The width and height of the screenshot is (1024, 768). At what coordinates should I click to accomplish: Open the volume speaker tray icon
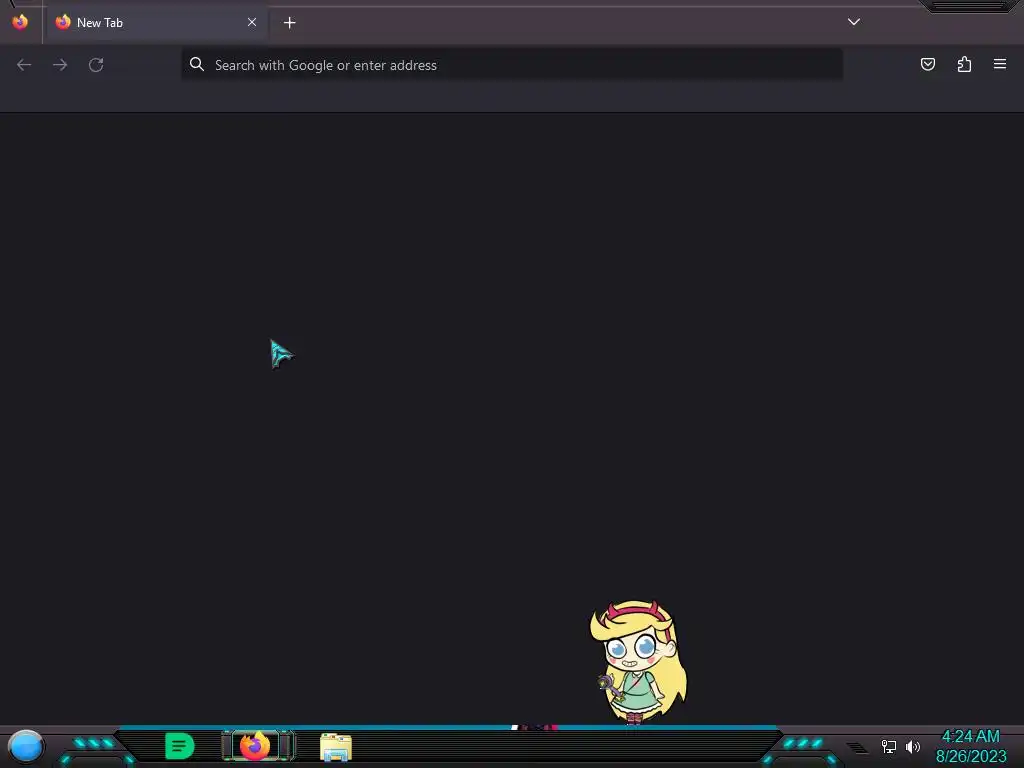click(912, 746)
